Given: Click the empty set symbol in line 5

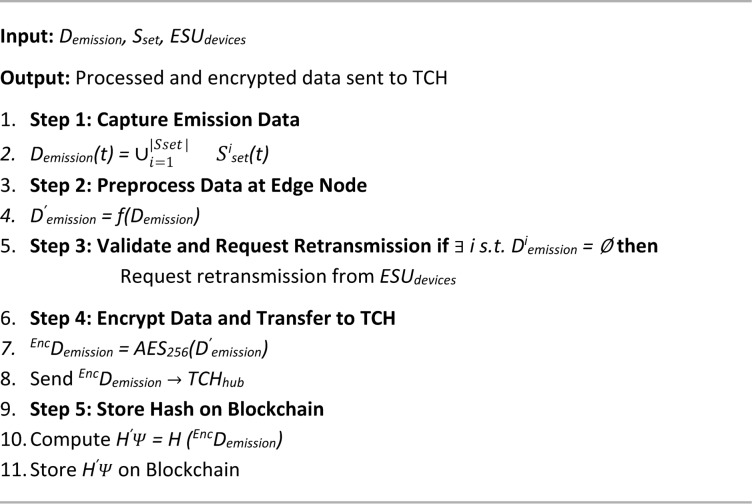Looking at the screenshot, I should (x=606, y=246).
